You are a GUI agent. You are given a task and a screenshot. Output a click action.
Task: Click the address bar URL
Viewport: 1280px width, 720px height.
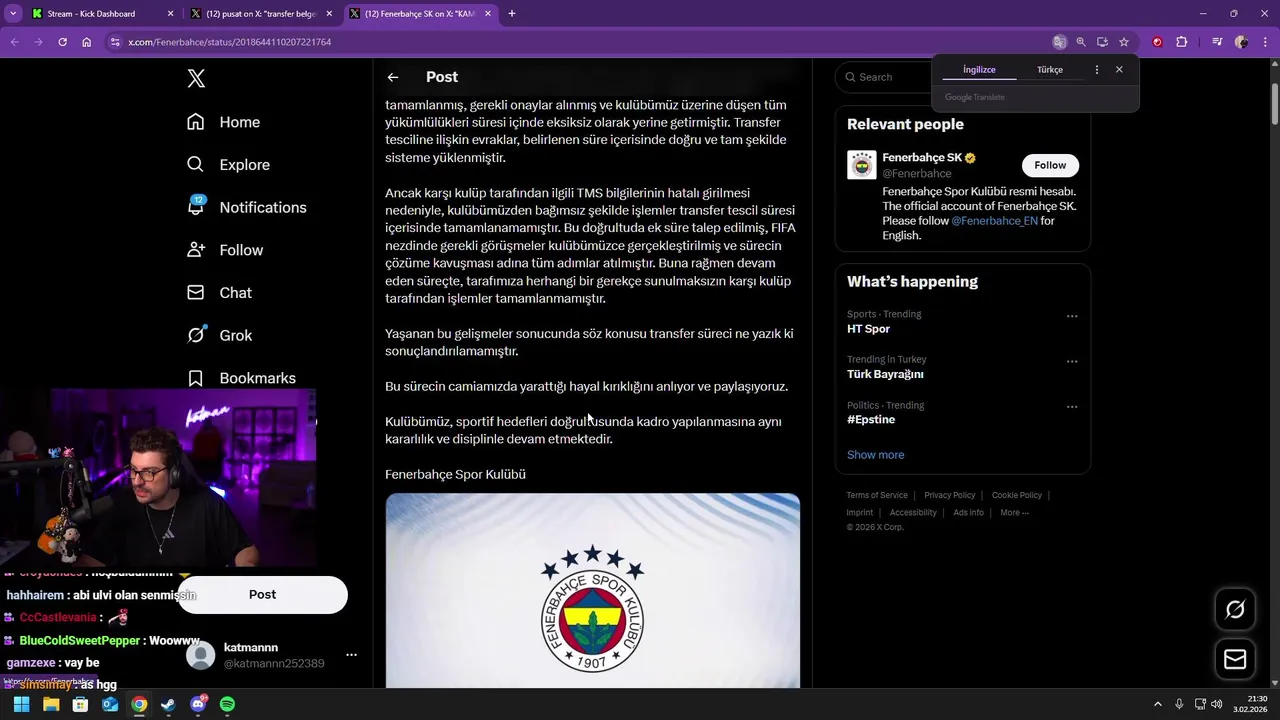pos(230,42)
